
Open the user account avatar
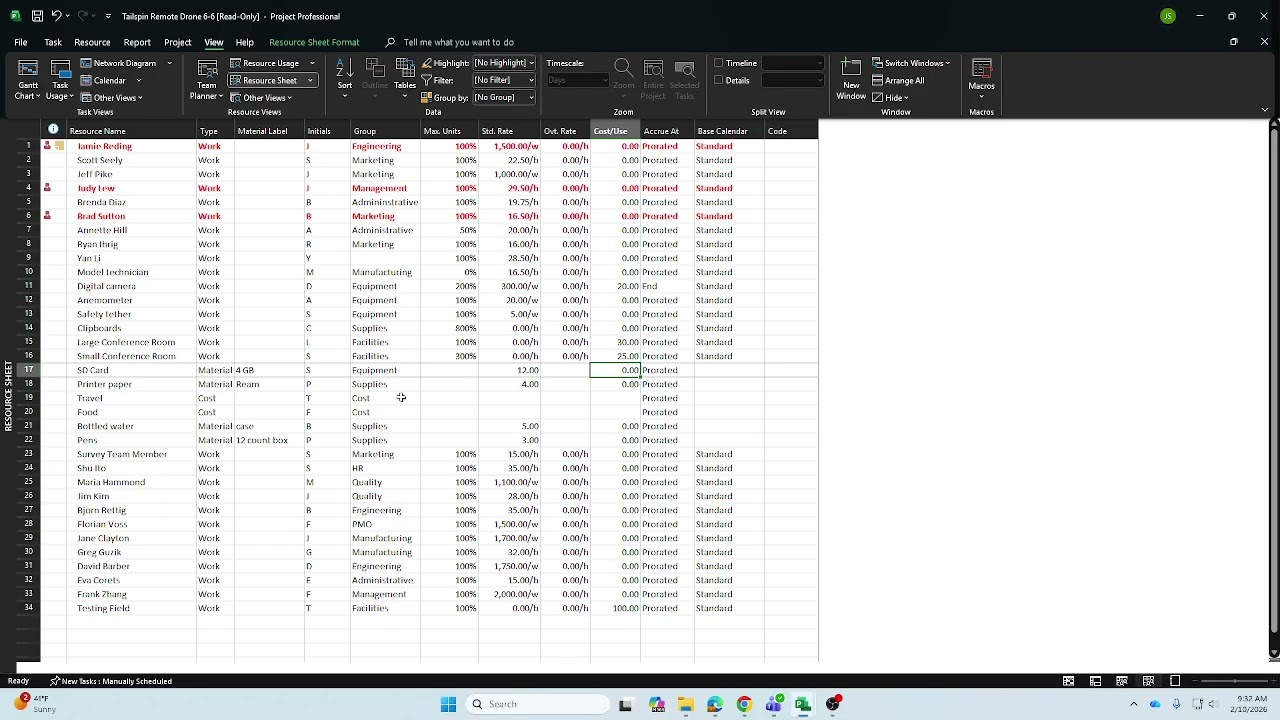1168,16
